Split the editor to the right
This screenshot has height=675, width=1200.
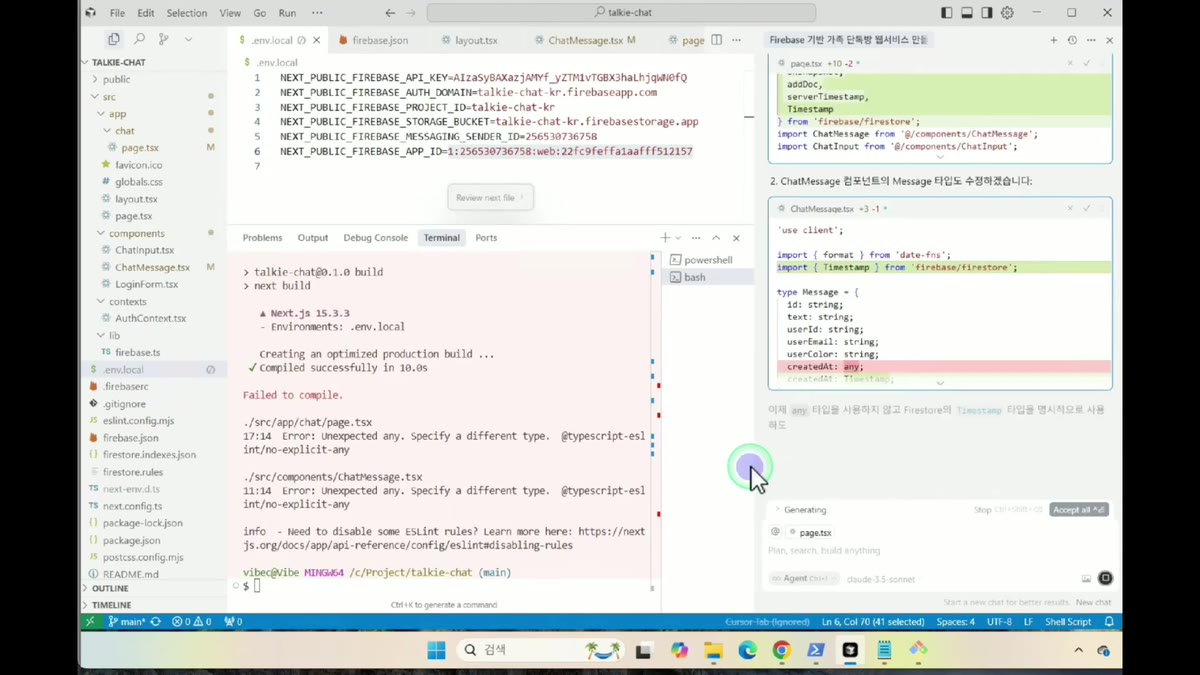(716, 40)
